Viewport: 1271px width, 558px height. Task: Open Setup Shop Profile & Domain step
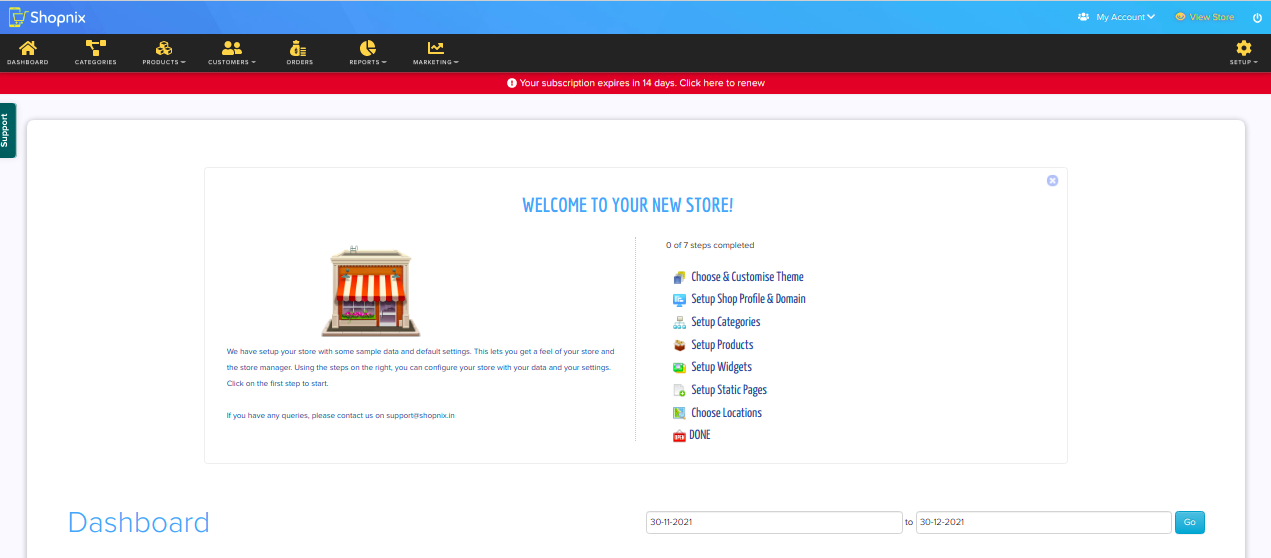pyautogui.click(x=748, y=299)
